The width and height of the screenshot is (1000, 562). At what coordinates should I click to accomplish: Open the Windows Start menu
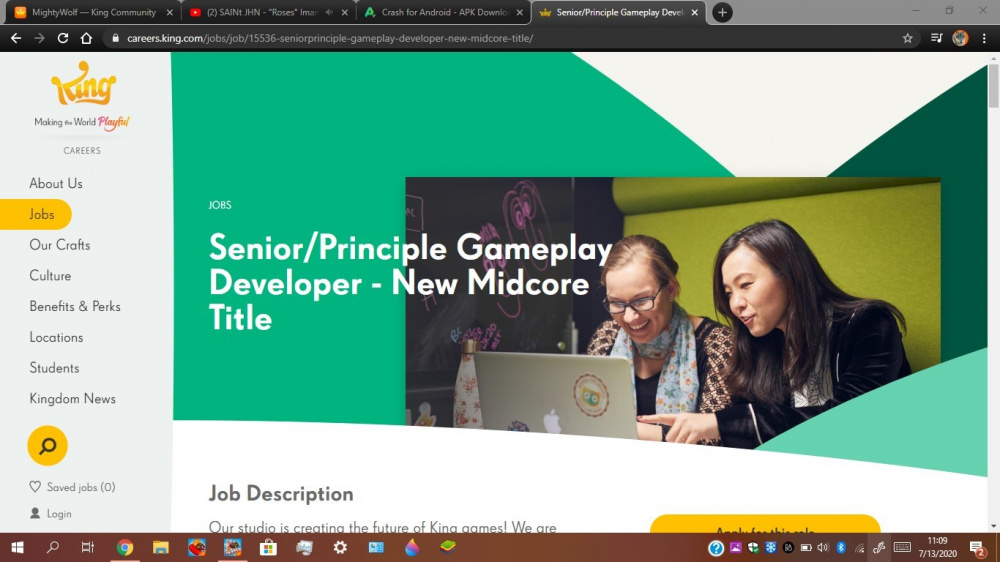click(17, 547)
